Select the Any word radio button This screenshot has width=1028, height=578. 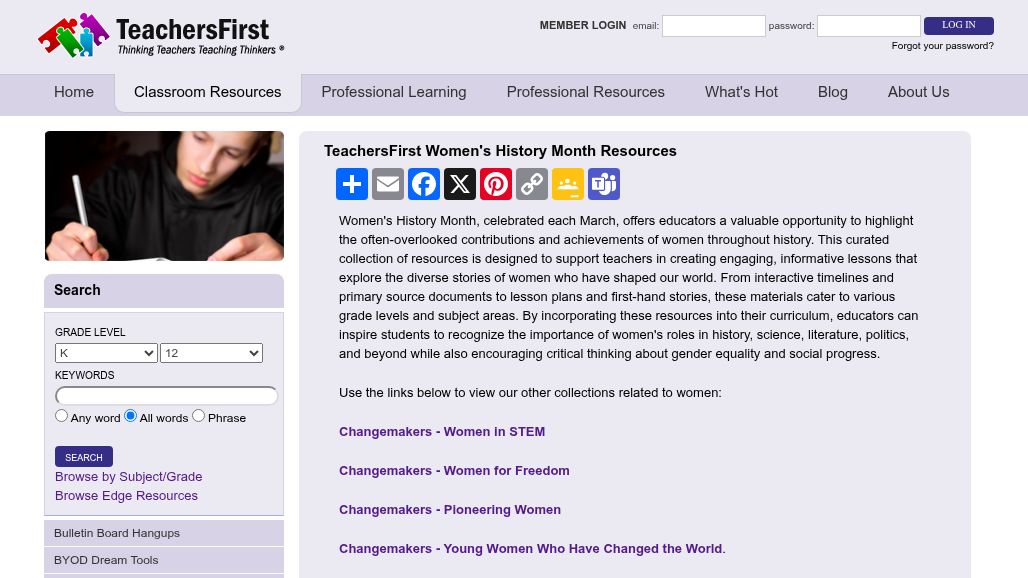pyautogui.click(x=62, y=416)
